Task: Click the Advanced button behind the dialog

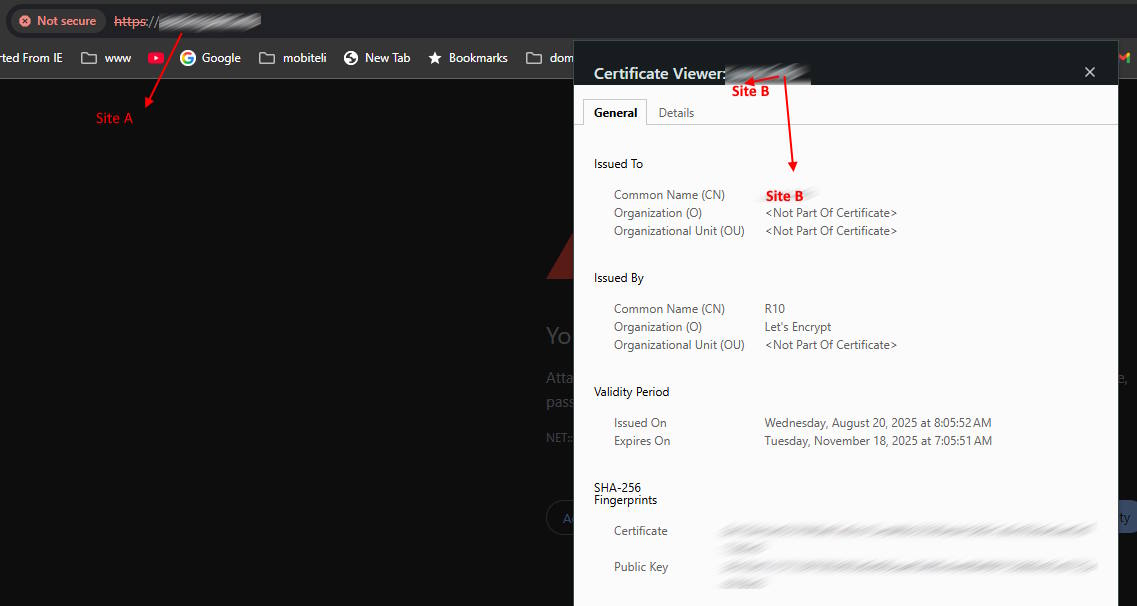Action: point(561,518)
